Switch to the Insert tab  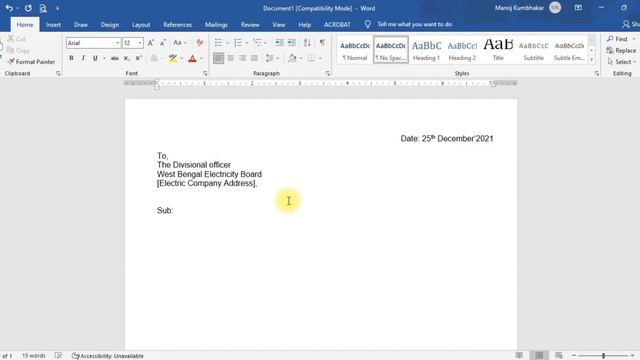tap(53, 24)
